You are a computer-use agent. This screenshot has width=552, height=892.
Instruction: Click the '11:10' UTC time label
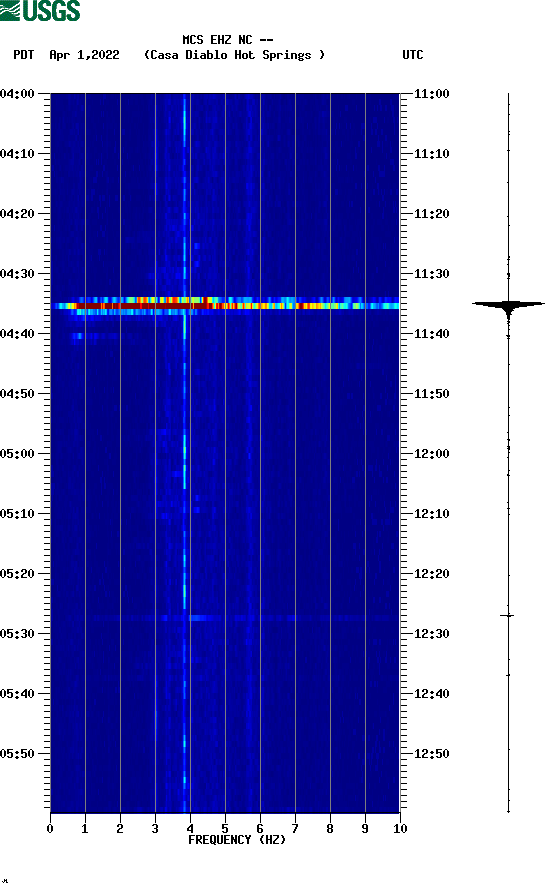point(431,154)
